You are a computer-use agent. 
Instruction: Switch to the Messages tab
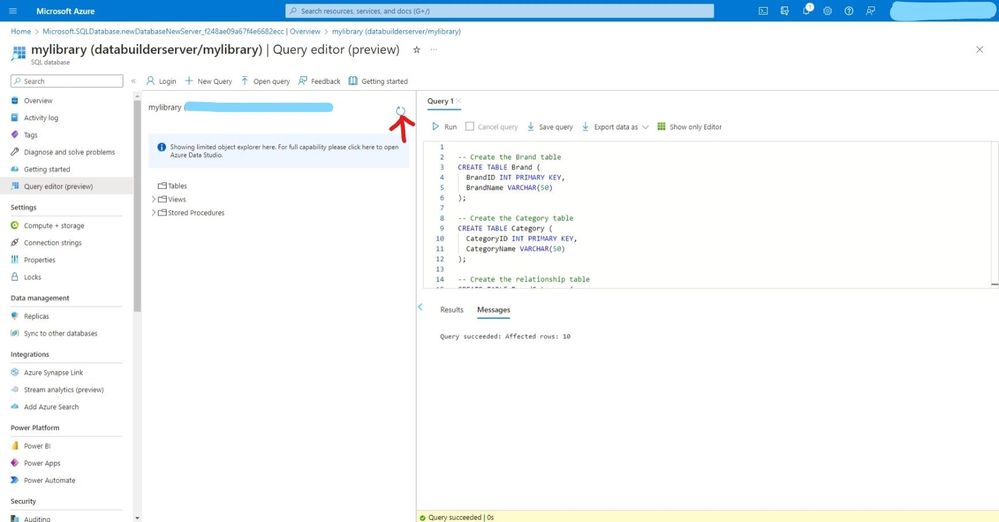click(x=494, y=310)
